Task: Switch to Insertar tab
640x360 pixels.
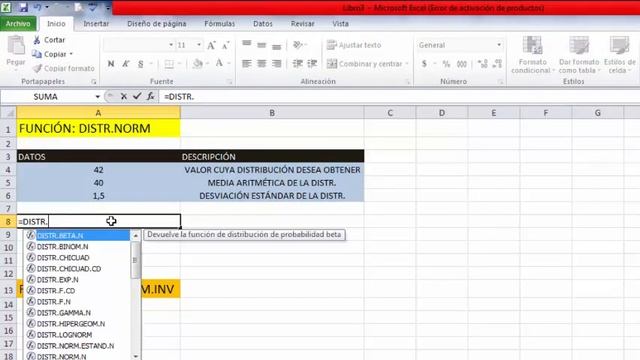Action: point(96,24)
